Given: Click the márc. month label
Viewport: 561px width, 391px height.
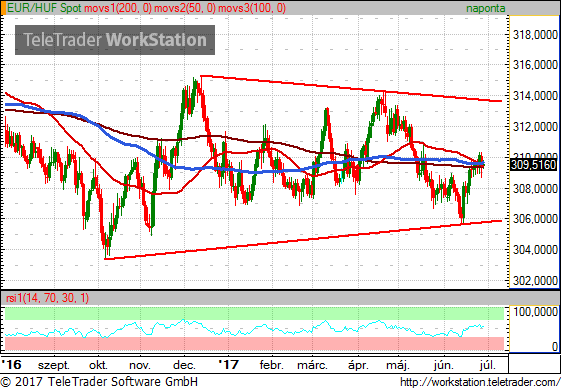Looking at the screenshot, I should (x=312, y=365).
